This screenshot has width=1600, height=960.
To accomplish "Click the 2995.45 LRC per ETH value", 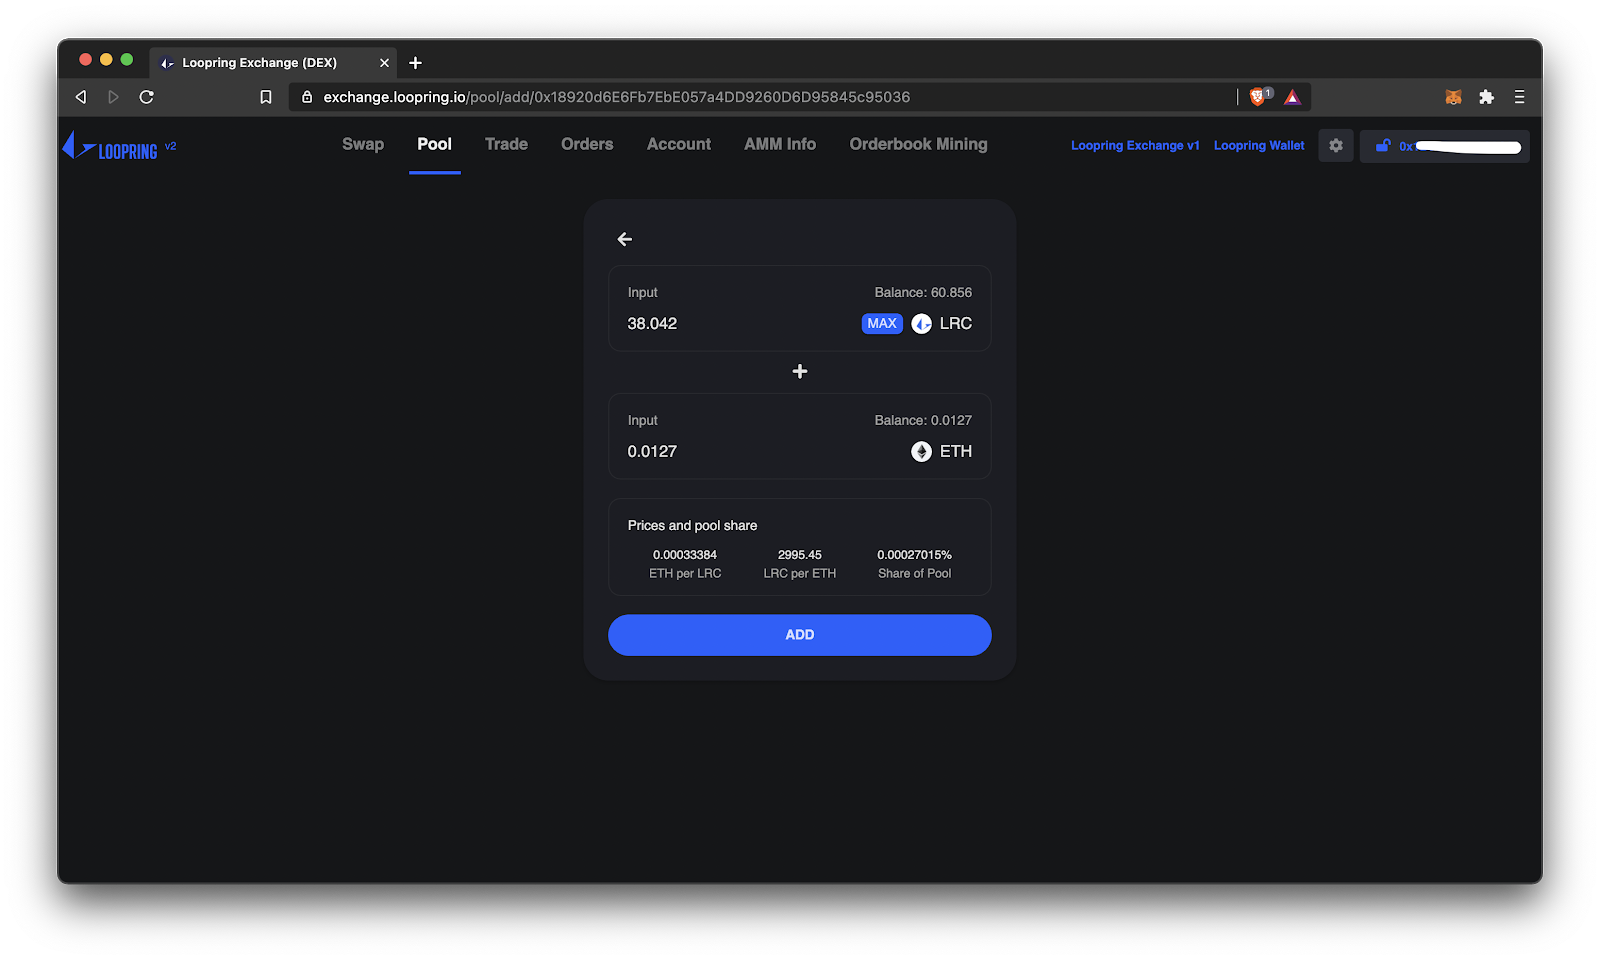I will (x=800, y=555).
